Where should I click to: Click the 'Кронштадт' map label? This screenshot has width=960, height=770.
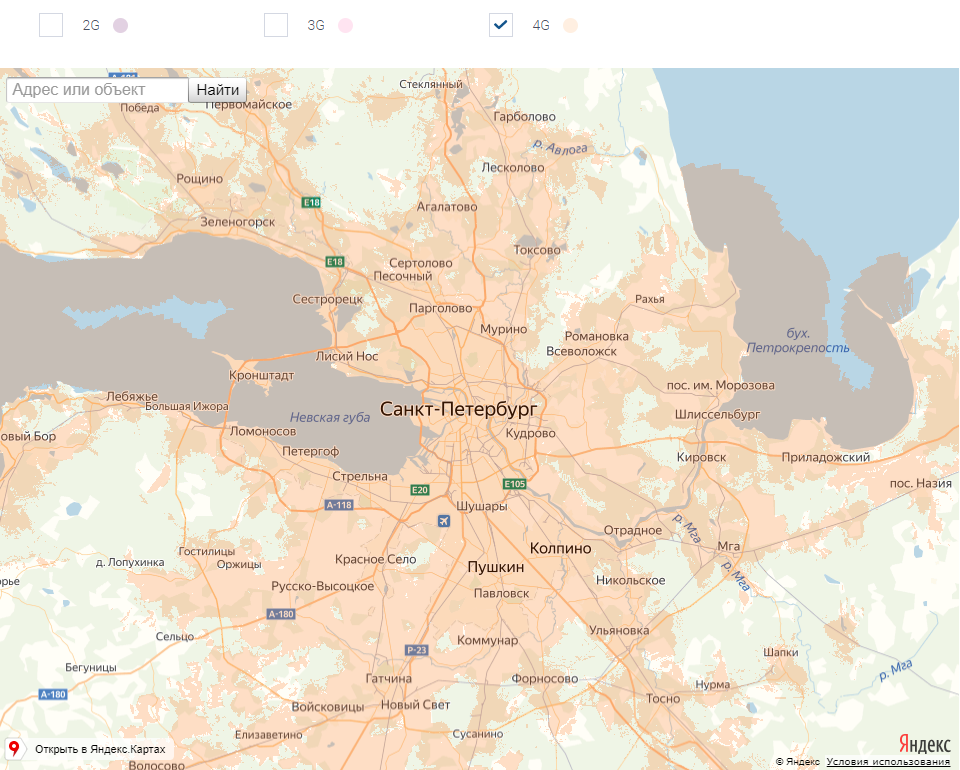(261, 375)
